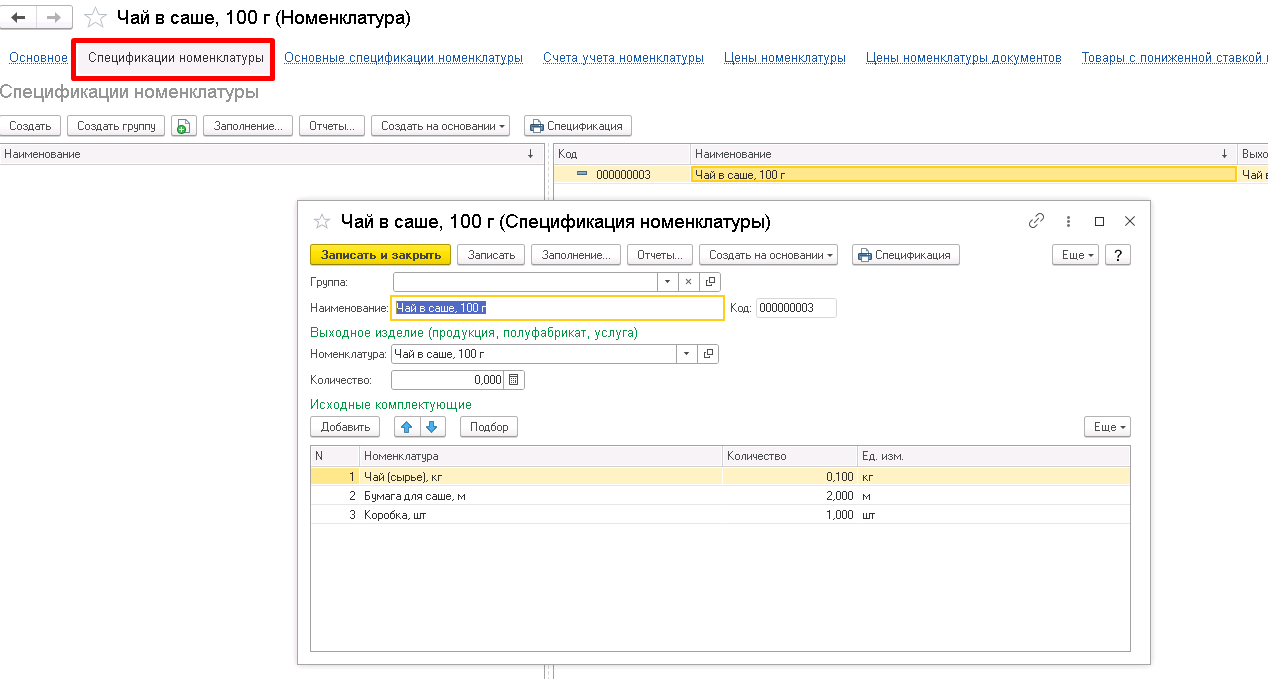Click the 'Подбор' button
This screenshot has height=679, width=1268.
(489, 427)
